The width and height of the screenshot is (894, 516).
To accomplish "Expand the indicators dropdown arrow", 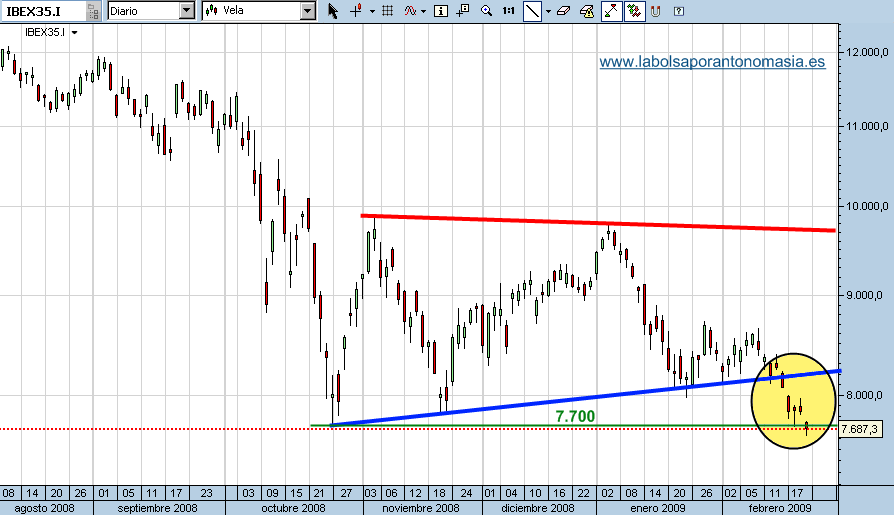I will [x=423, y=11].
